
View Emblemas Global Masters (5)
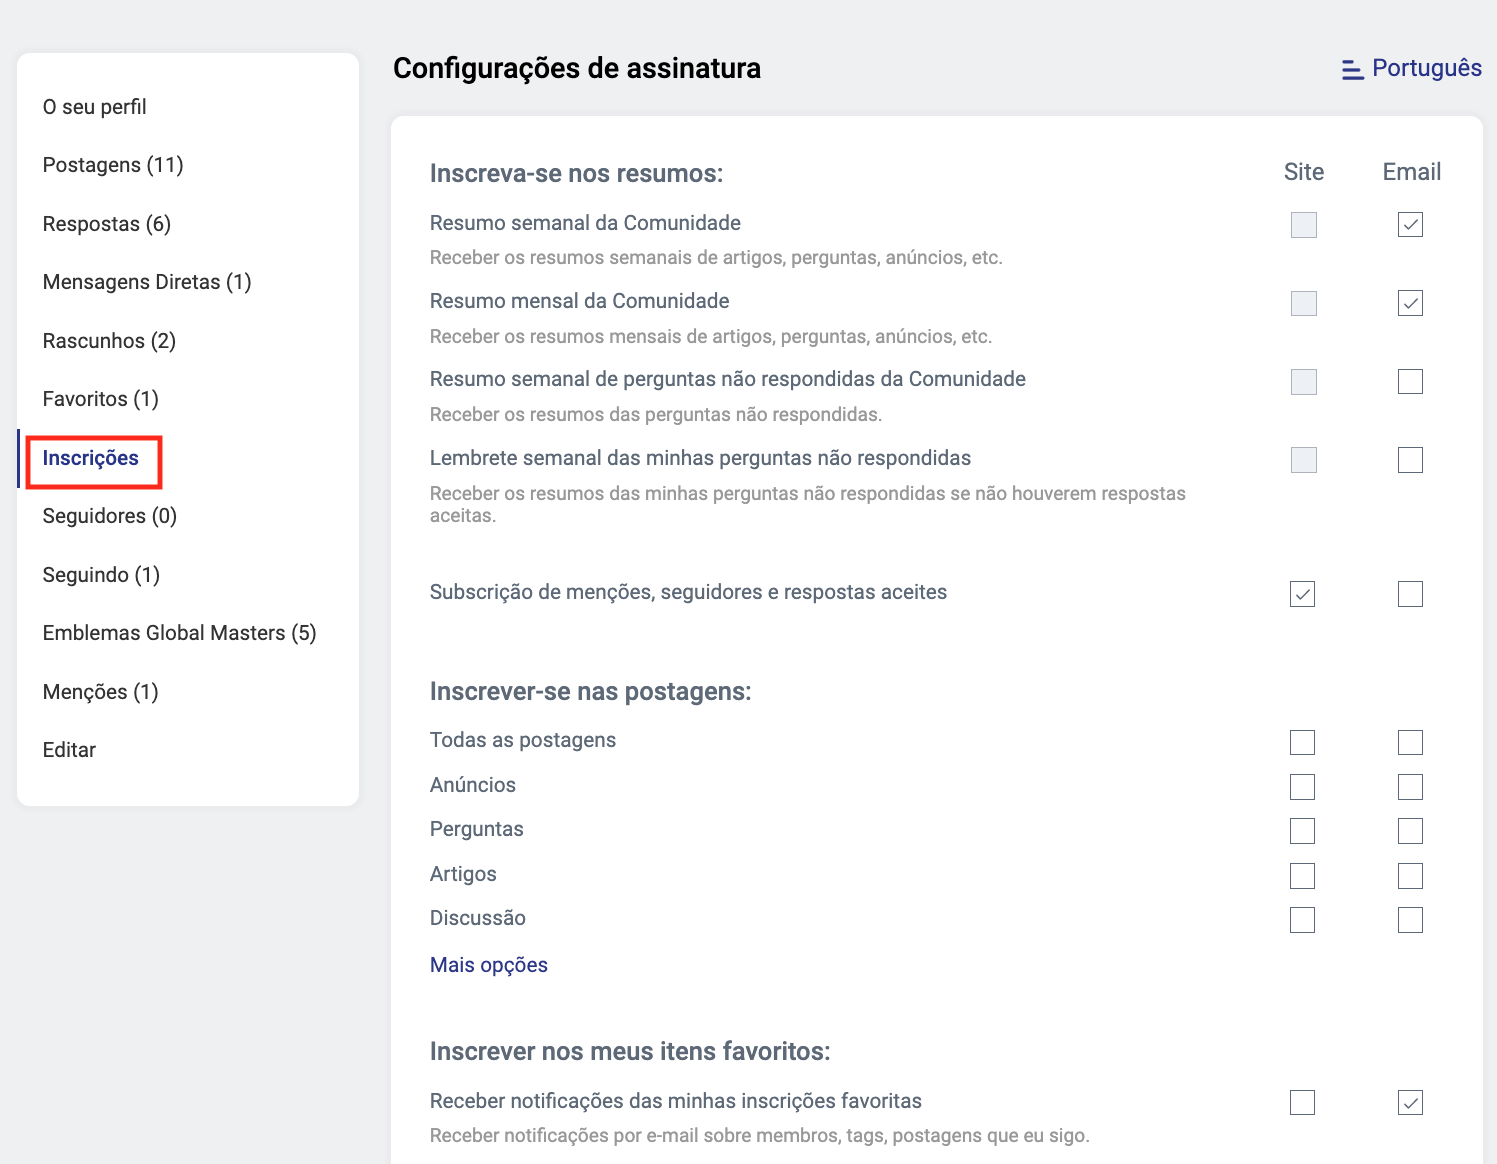(x=179, y=633)
